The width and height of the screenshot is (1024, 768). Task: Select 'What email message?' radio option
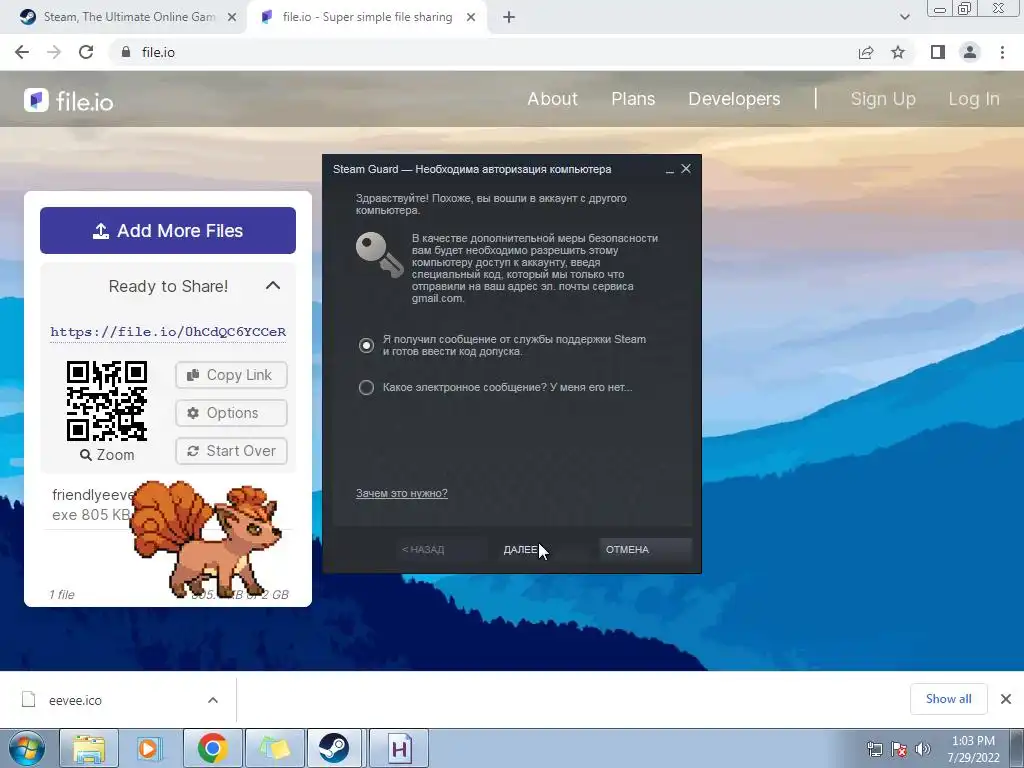[x=366, y=387]
